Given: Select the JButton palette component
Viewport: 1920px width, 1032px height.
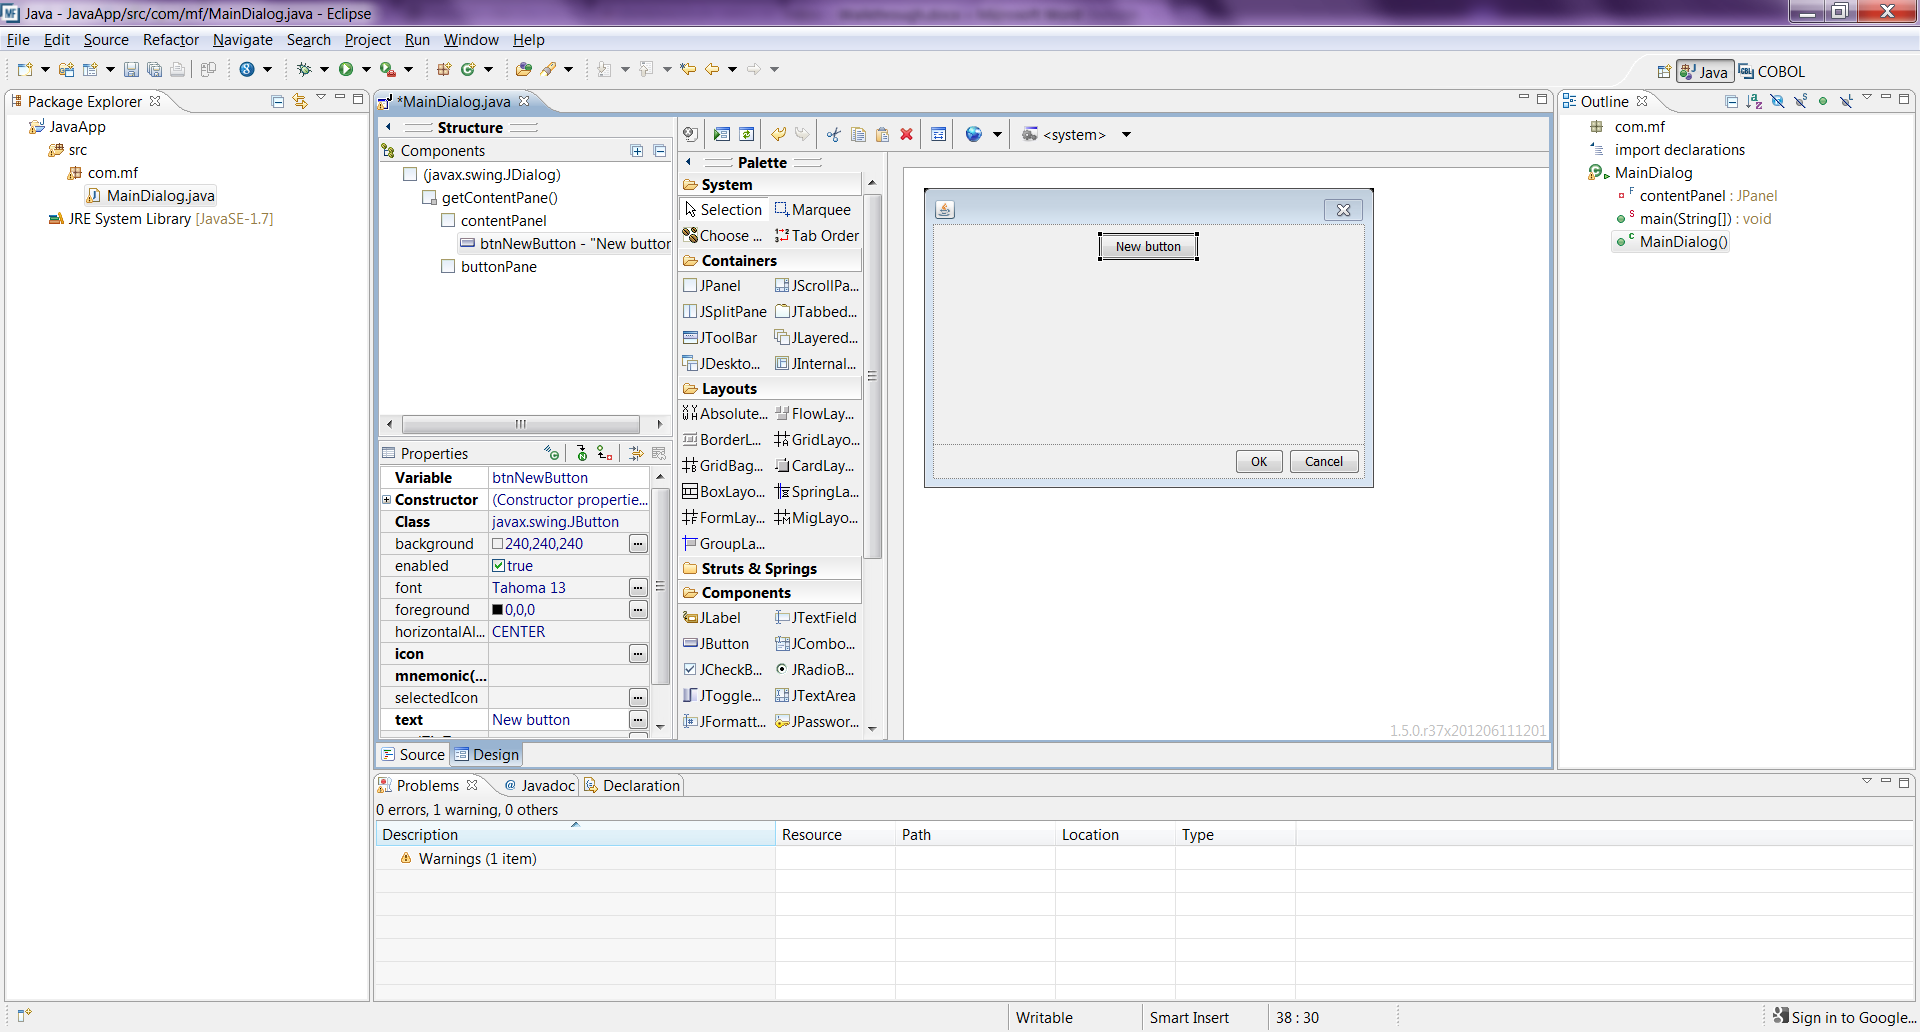Looking at the screenshot, I should [723, 644].
